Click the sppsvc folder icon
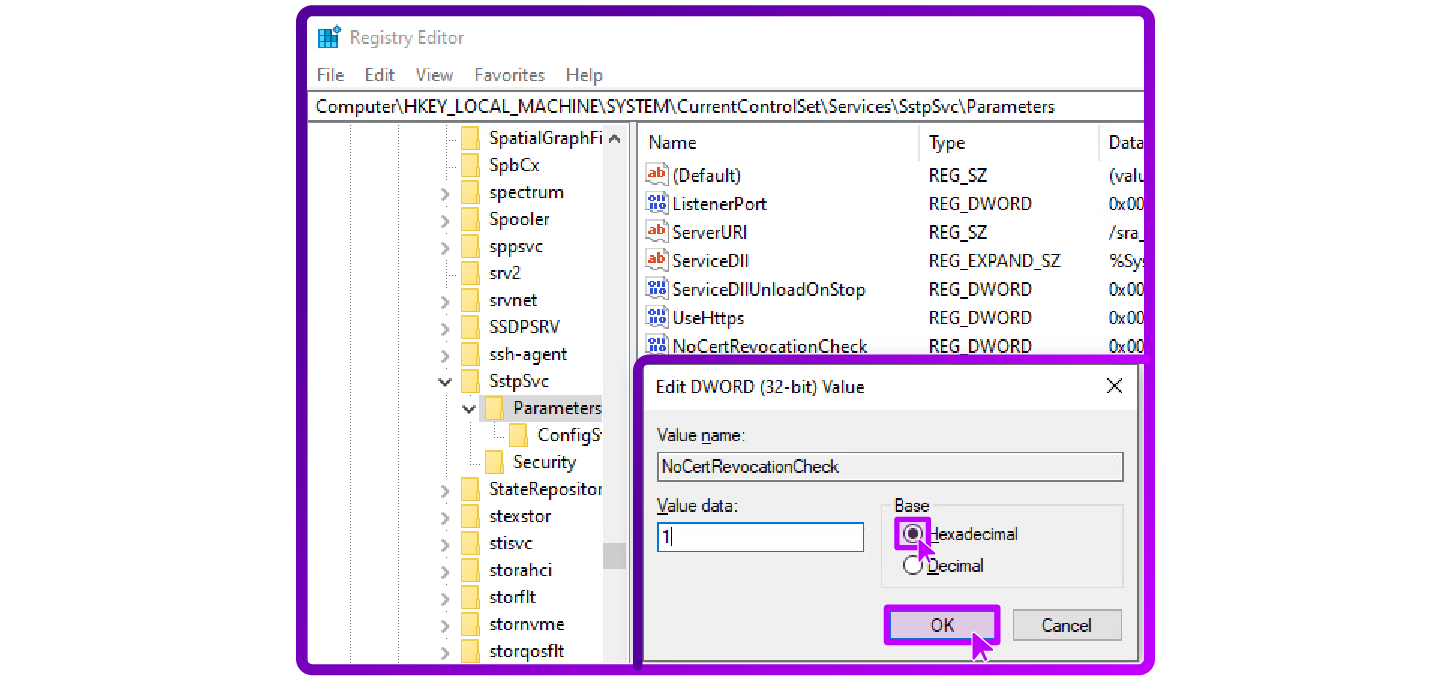The height and width of the screenshot is (682, 1456). pyautogui.click(x=471, y=246)
